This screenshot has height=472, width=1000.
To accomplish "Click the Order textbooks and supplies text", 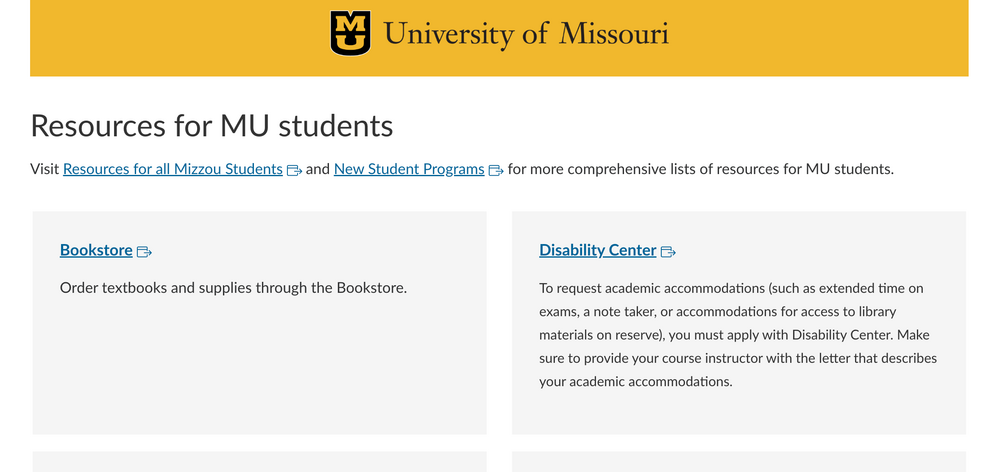I will point(233,288).
